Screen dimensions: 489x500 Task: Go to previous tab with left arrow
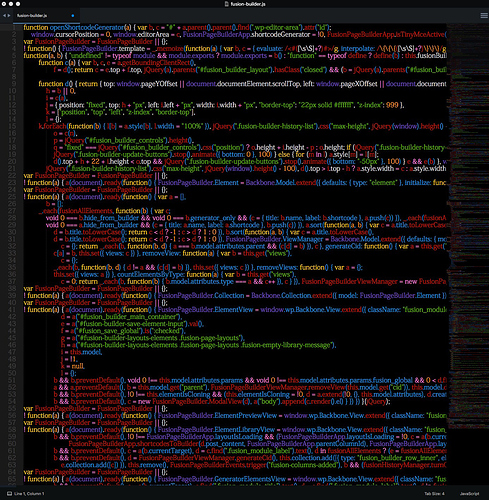tap(4, 15)
